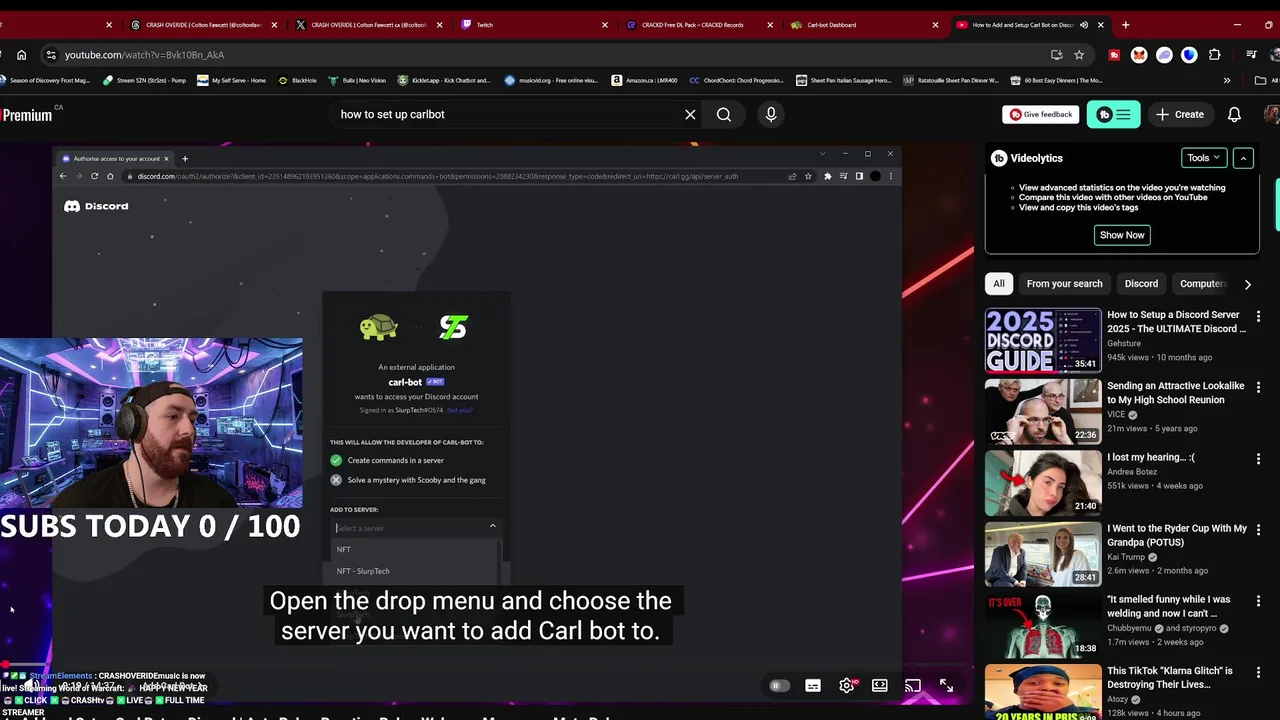The image size is (1280, 720).
Task: Open options for Ryder Cup video
Action: (1258, 530)
